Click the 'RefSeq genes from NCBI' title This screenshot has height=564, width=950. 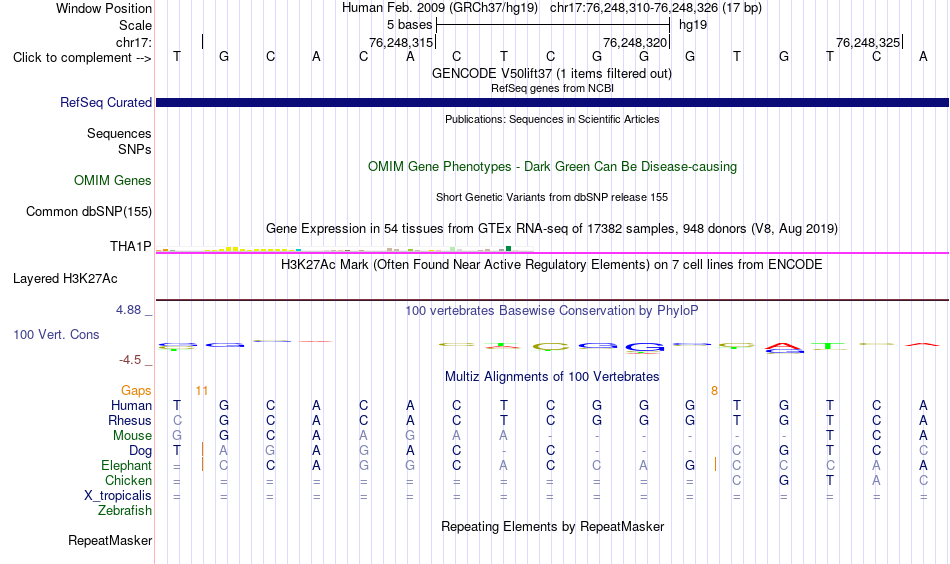(552, 88)
